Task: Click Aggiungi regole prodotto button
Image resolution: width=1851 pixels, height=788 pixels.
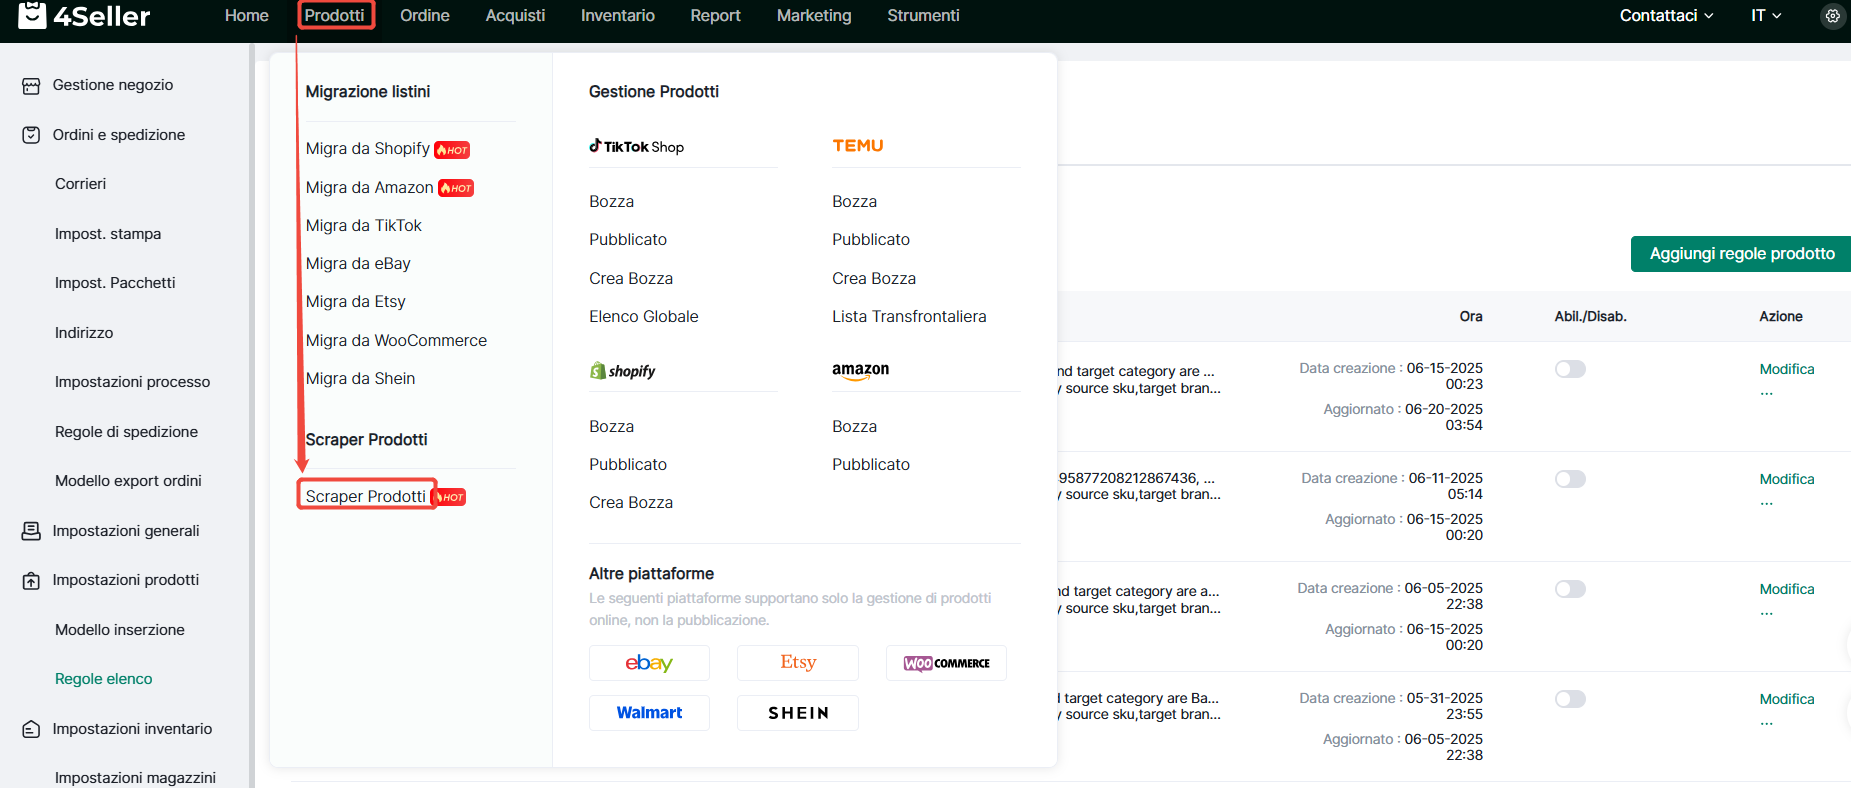Action: coord(1741,254)
